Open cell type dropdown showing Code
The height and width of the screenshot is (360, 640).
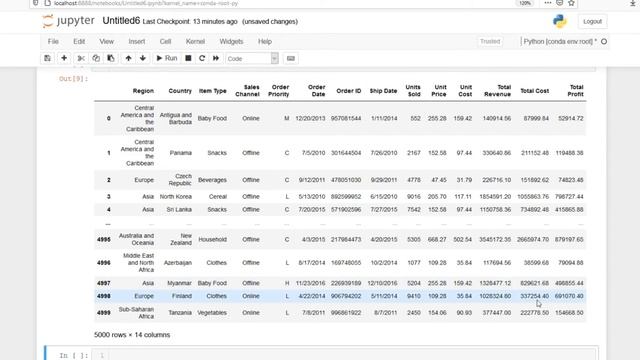251,59
